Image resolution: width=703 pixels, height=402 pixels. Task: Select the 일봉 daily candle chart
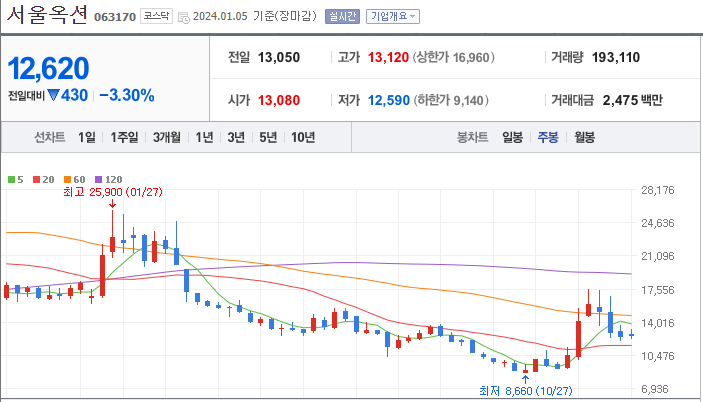(x=512, y=137)
